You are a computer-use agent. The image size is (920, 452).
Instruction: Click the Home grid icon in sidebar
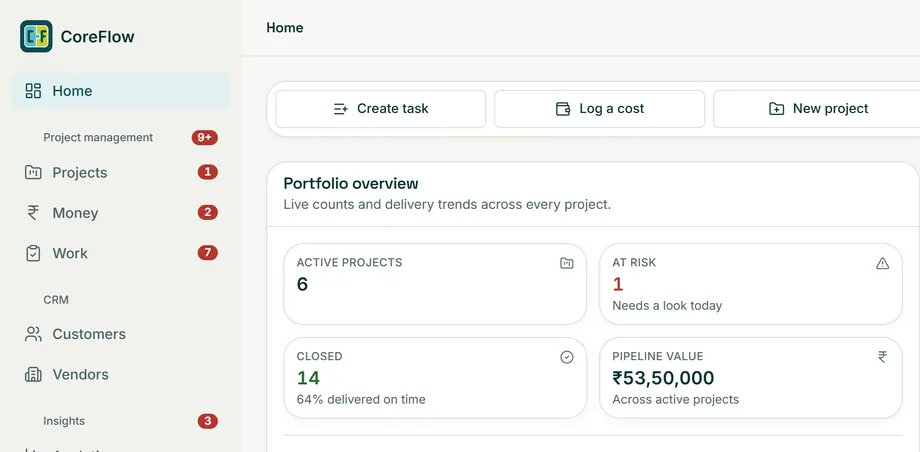coord(33,91)
